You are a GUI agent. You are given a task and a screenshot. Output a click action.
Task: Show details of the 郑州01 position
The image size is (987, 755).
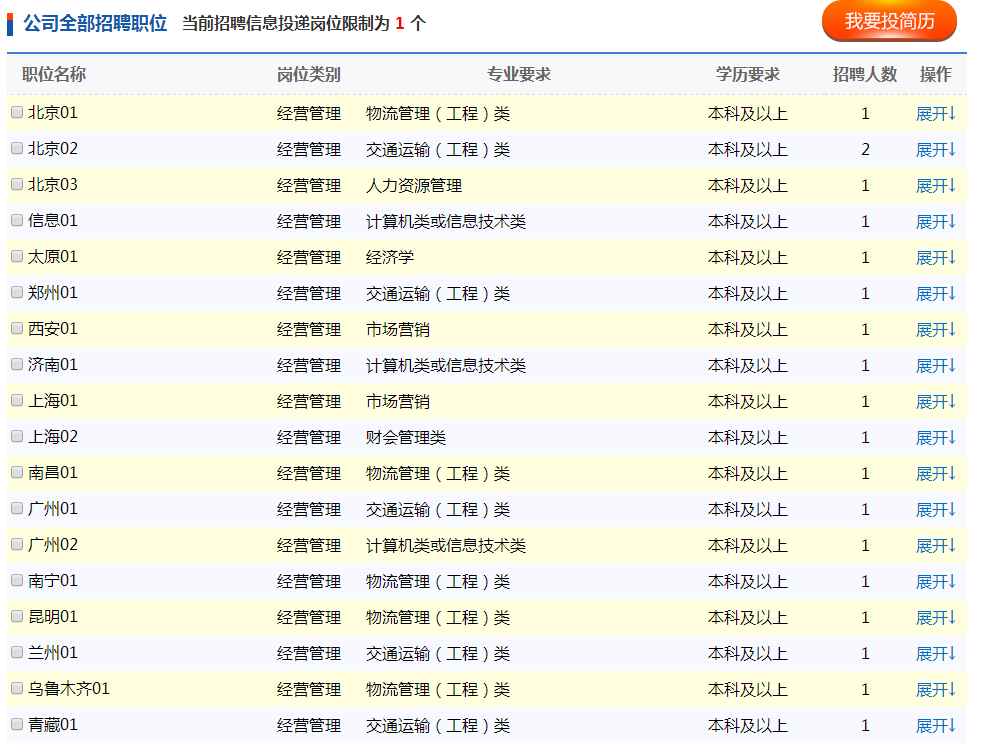(x=935, y=294)
